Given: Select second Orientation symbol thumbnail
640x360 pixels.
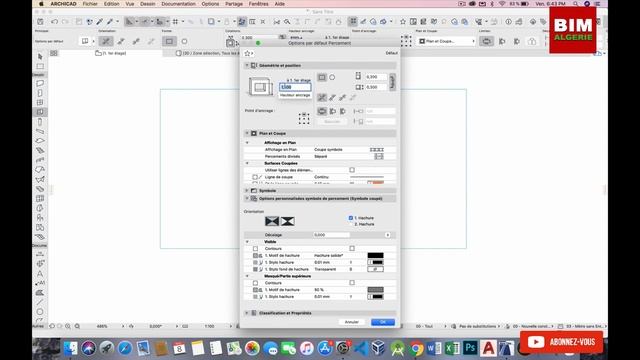Looking at the screenshot, I should click(x=287, y=221).
